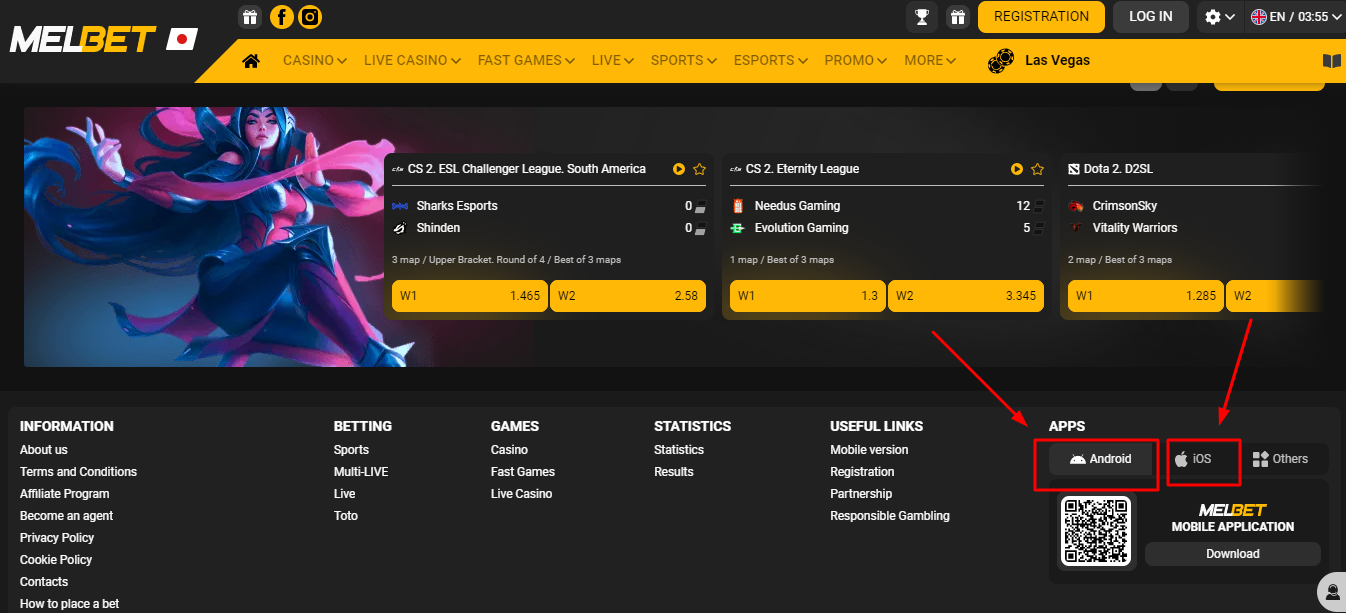Screen dimensions: 1346x613
Task: Click the home icon in navigation bar
Action: click(251, 61)
